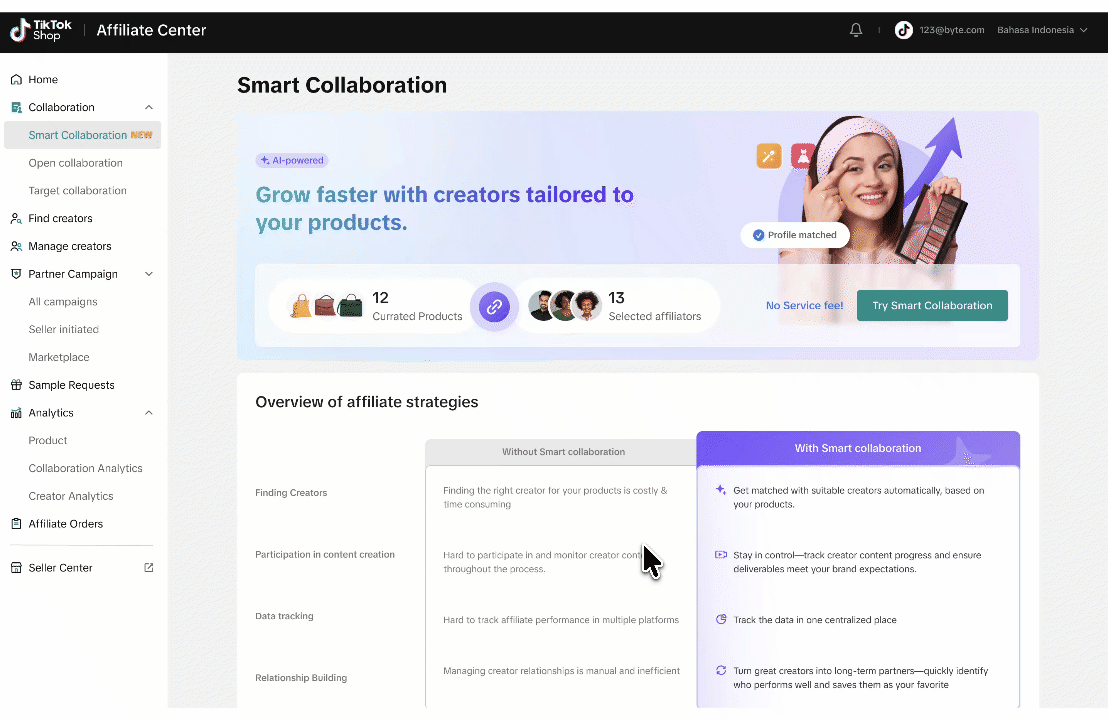Click the sparkle icon beside Get matched
Image resolution: width=1108 pixels, height=720 pixels.
721,490
